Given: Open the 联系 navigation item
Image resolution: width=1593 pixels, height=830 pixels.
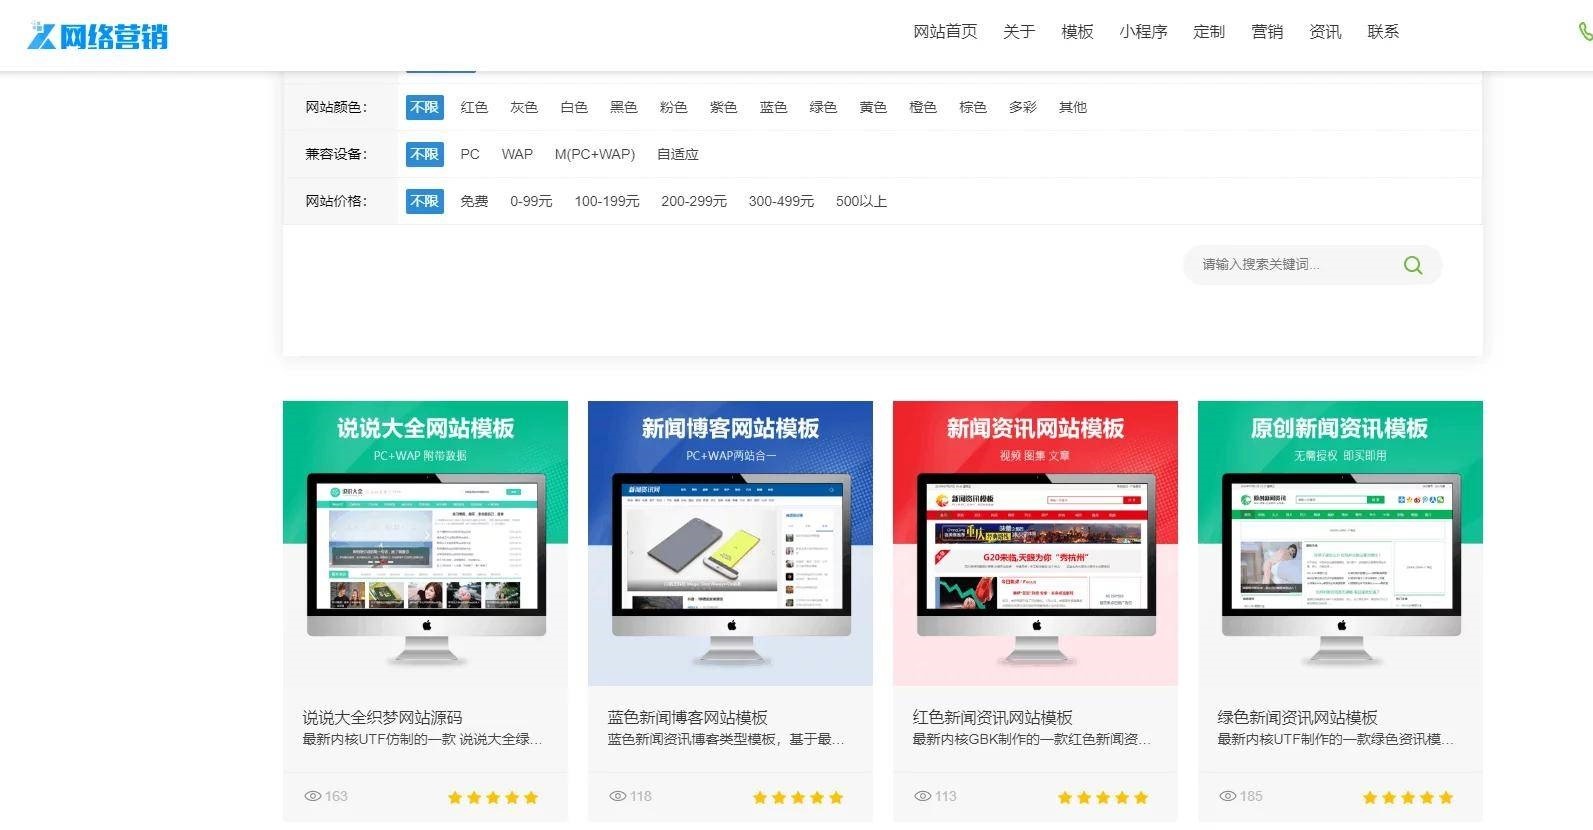Looking at the screenshot, I should point(1383,32).
